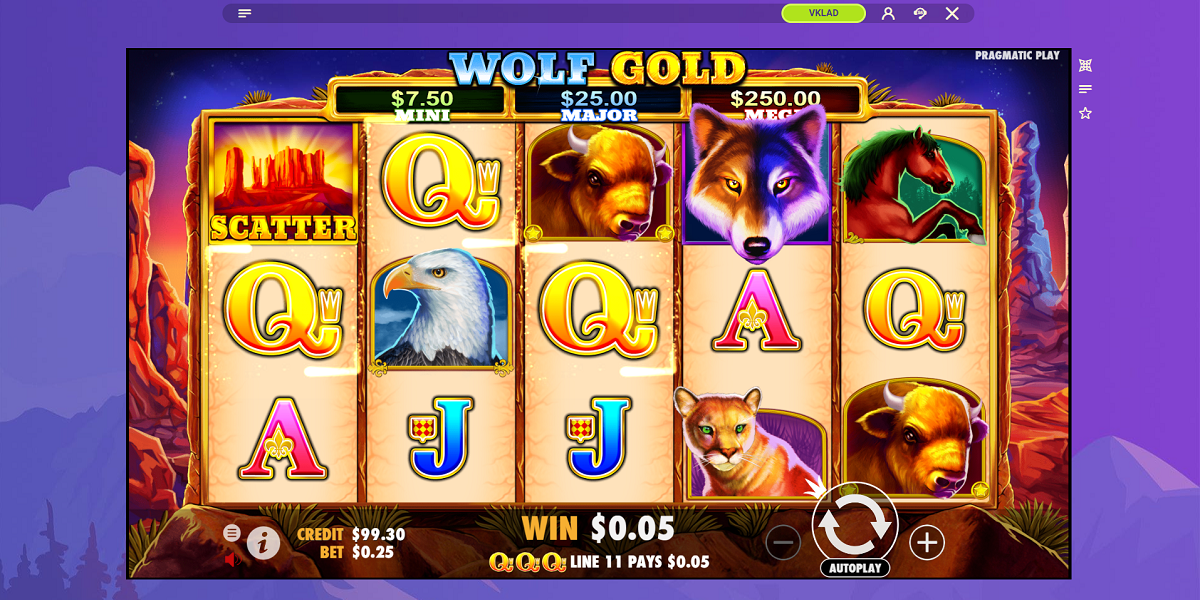Spin the reels with the circular arrows button
The image size is (1200, 600).
point(855,525)
